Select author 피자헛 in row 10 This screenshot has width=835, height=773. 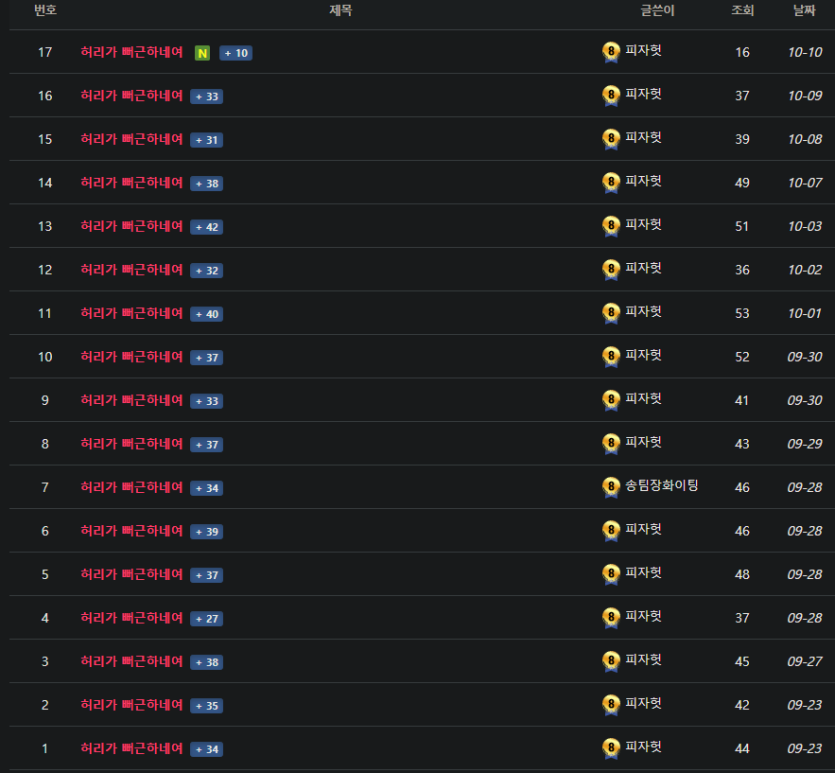tap(643, 355)
